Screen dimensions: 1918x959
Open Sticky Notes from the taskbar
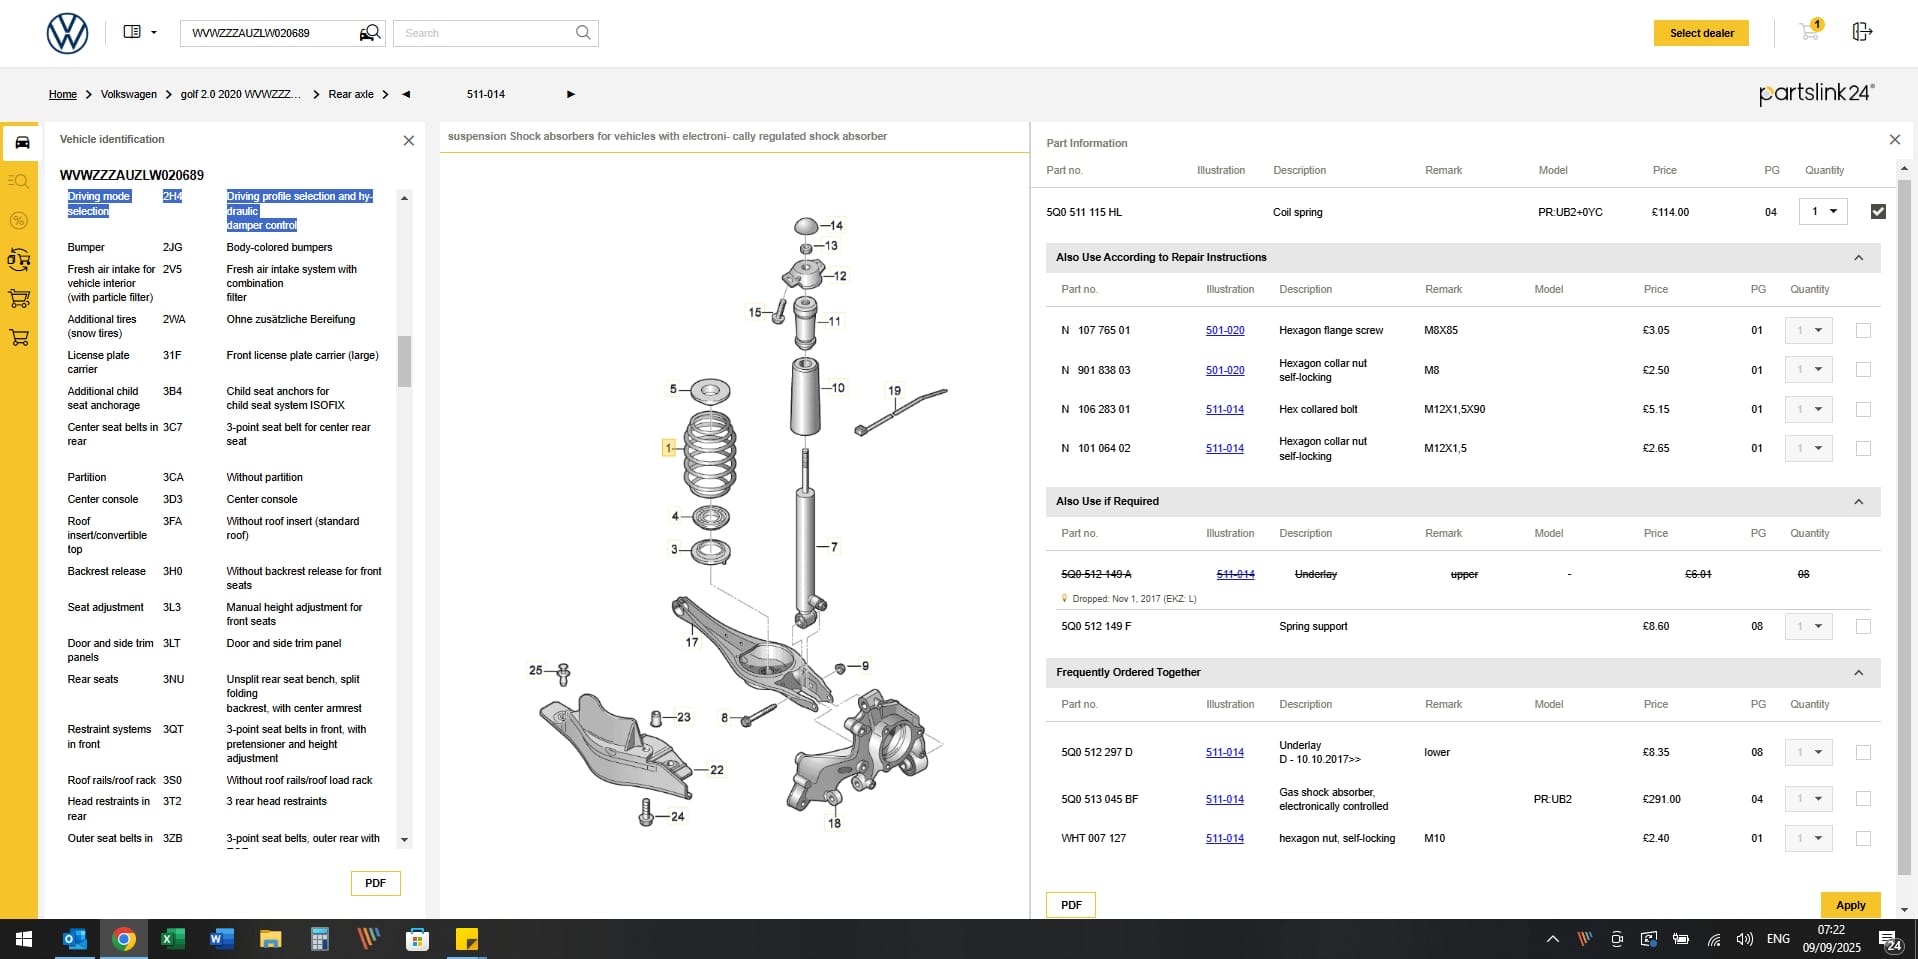tap(467, 939)
